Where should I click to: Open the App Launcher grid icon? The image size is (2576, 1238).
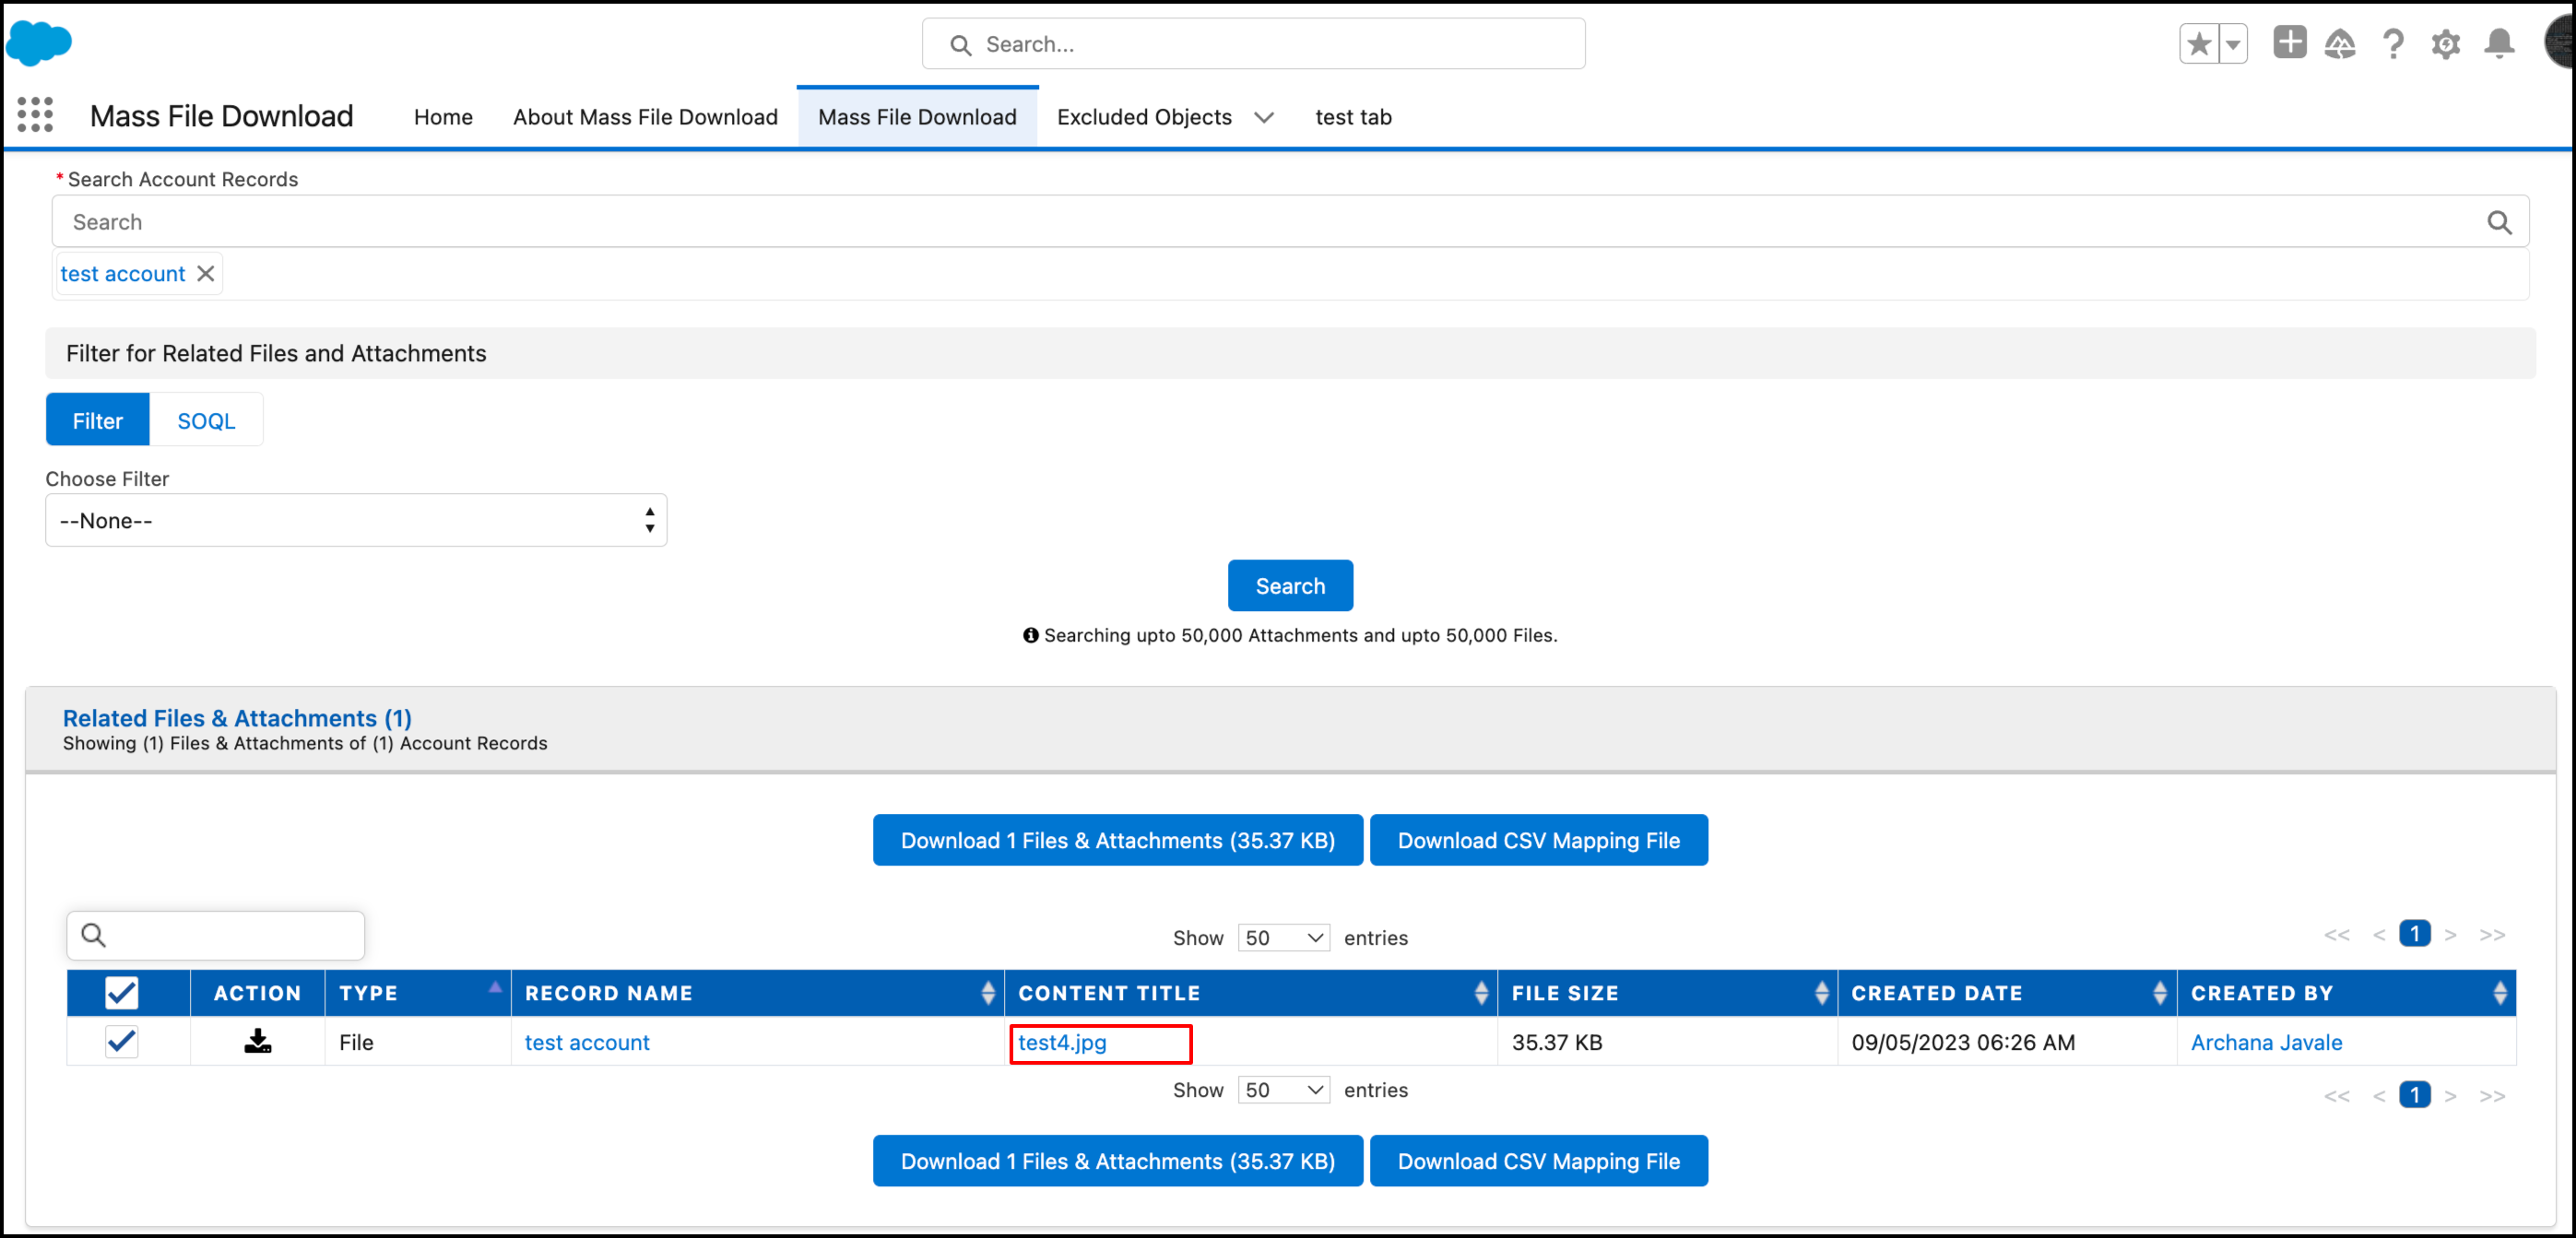point(35,115)
